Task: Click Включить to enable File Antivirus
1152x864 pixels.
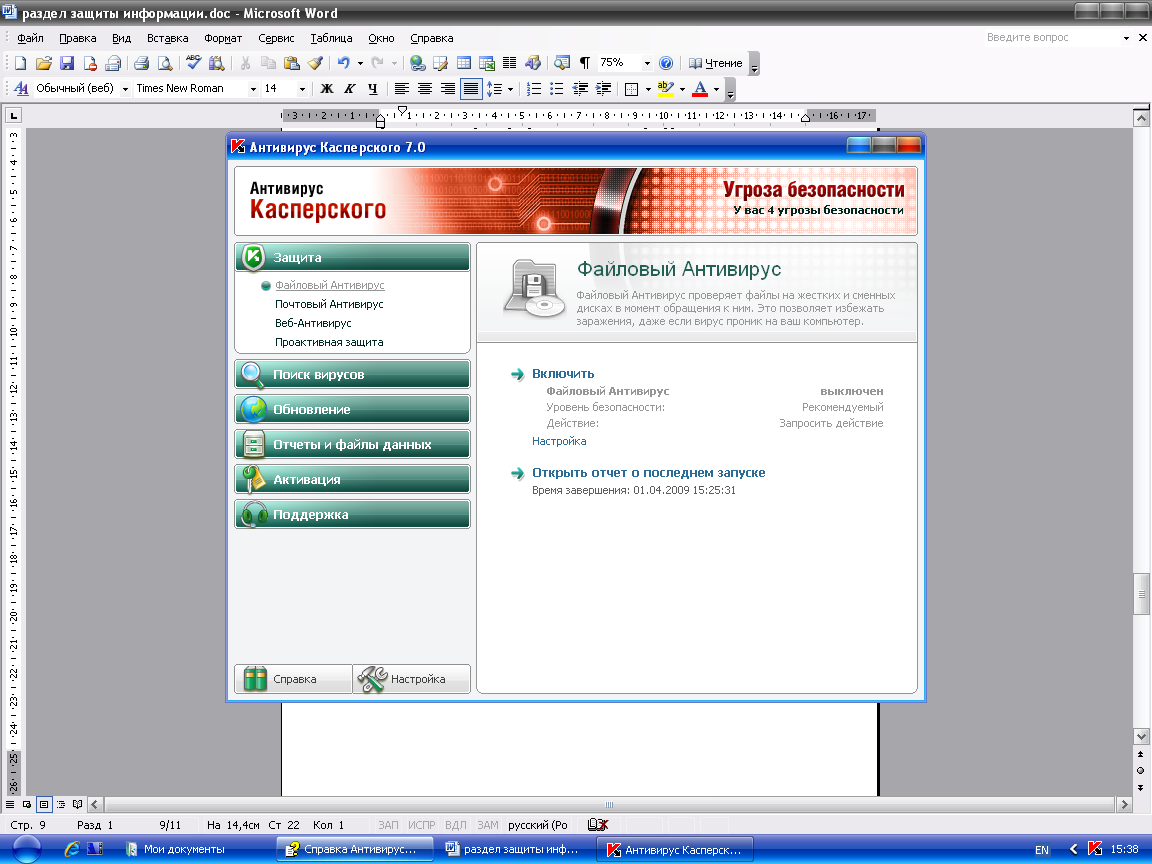Action: pyautogui.click(x=563, y=374)
